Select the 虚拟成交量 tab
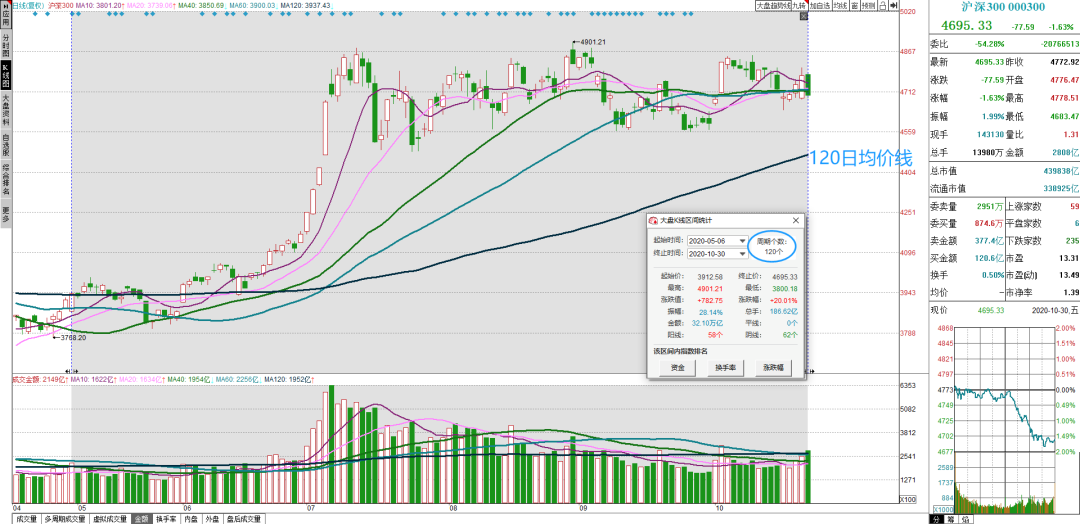 tap(110, 518)
